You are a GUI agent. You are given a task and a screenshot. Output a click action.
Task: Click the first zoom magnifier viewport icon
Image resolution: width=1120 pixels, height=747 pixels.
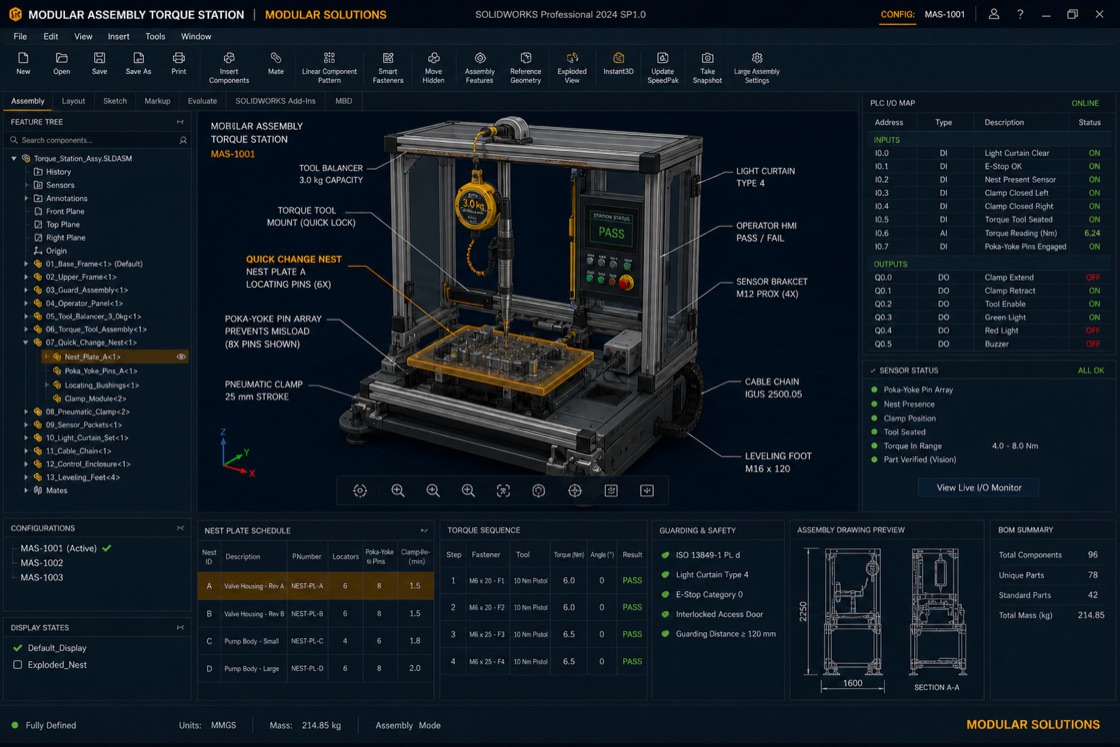click(x=398, y=491)
